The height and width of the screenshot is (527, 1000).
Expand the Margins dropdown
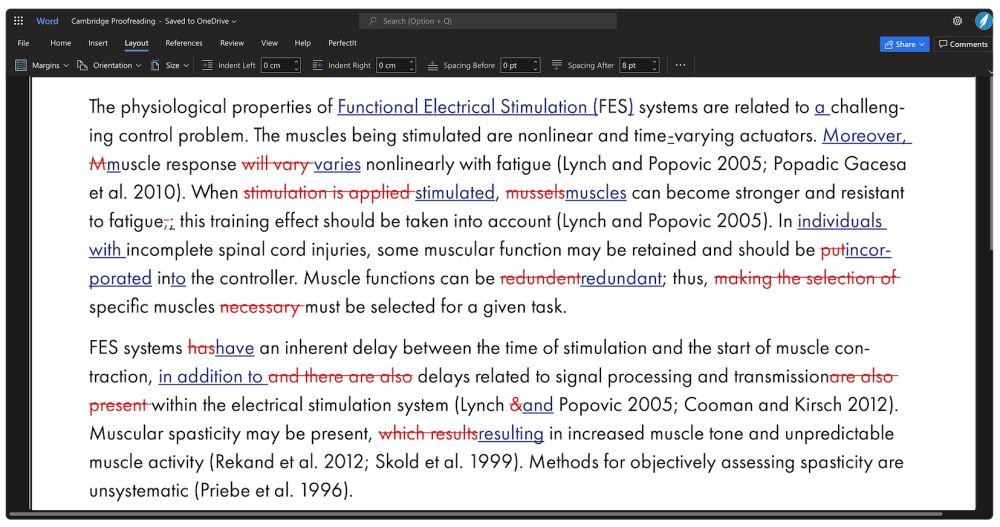point(66,65)
